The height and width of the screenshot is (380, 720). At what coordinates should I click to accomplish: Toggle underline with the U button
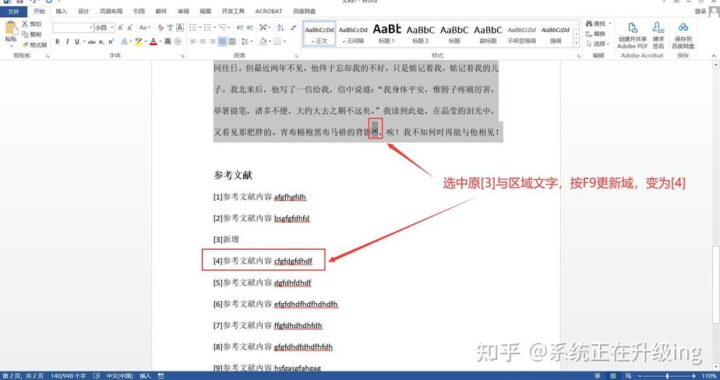pos(77,42)
